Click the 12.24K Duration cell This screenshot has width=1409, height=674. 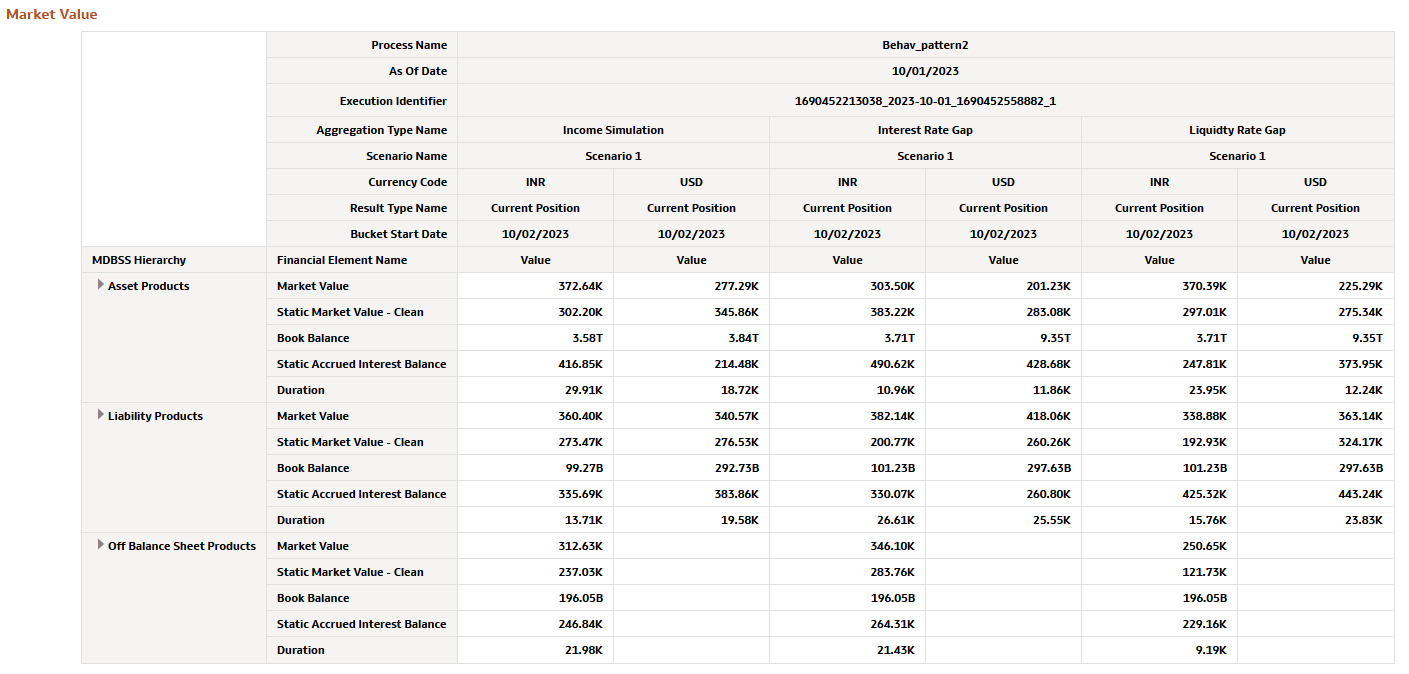point(1315,390)
